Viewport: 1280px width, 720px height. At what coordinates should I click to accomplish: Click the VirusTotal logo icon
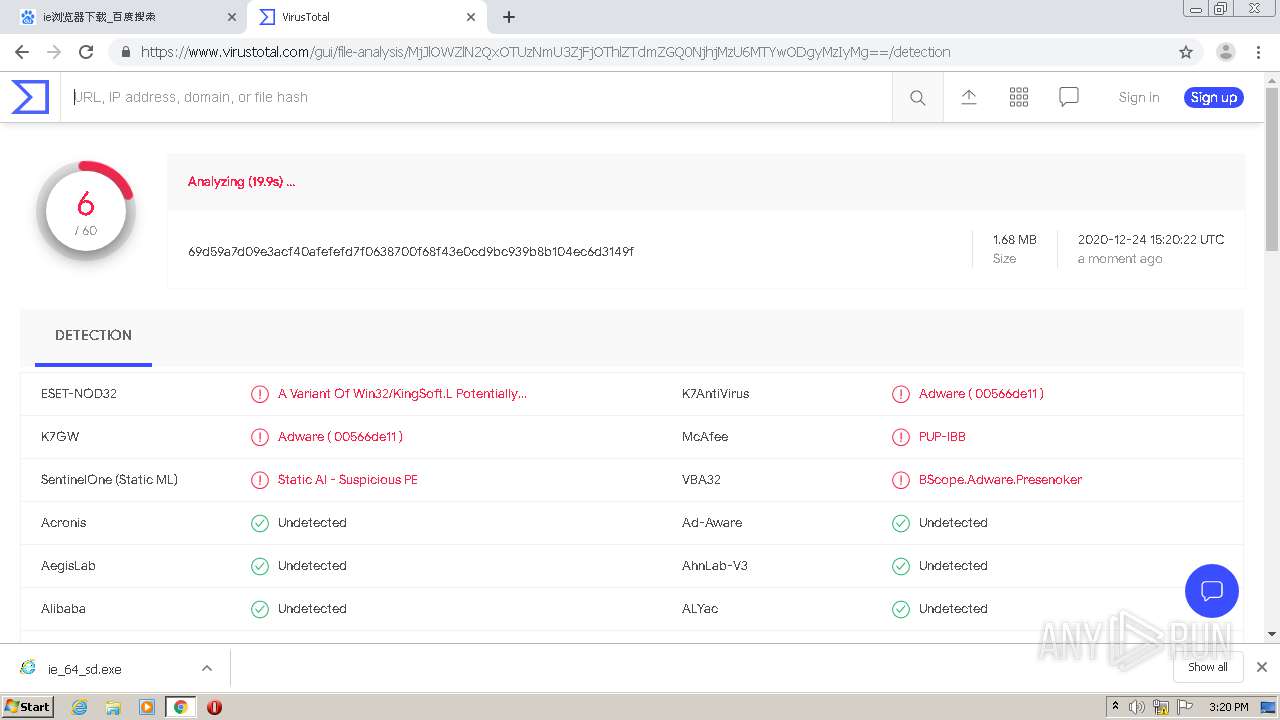coord(30,97)
